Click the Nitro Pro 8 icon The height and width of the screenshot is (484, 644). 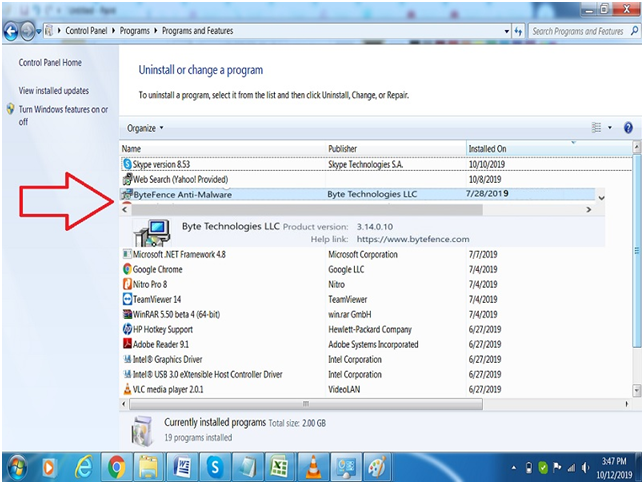pos(127,284)
